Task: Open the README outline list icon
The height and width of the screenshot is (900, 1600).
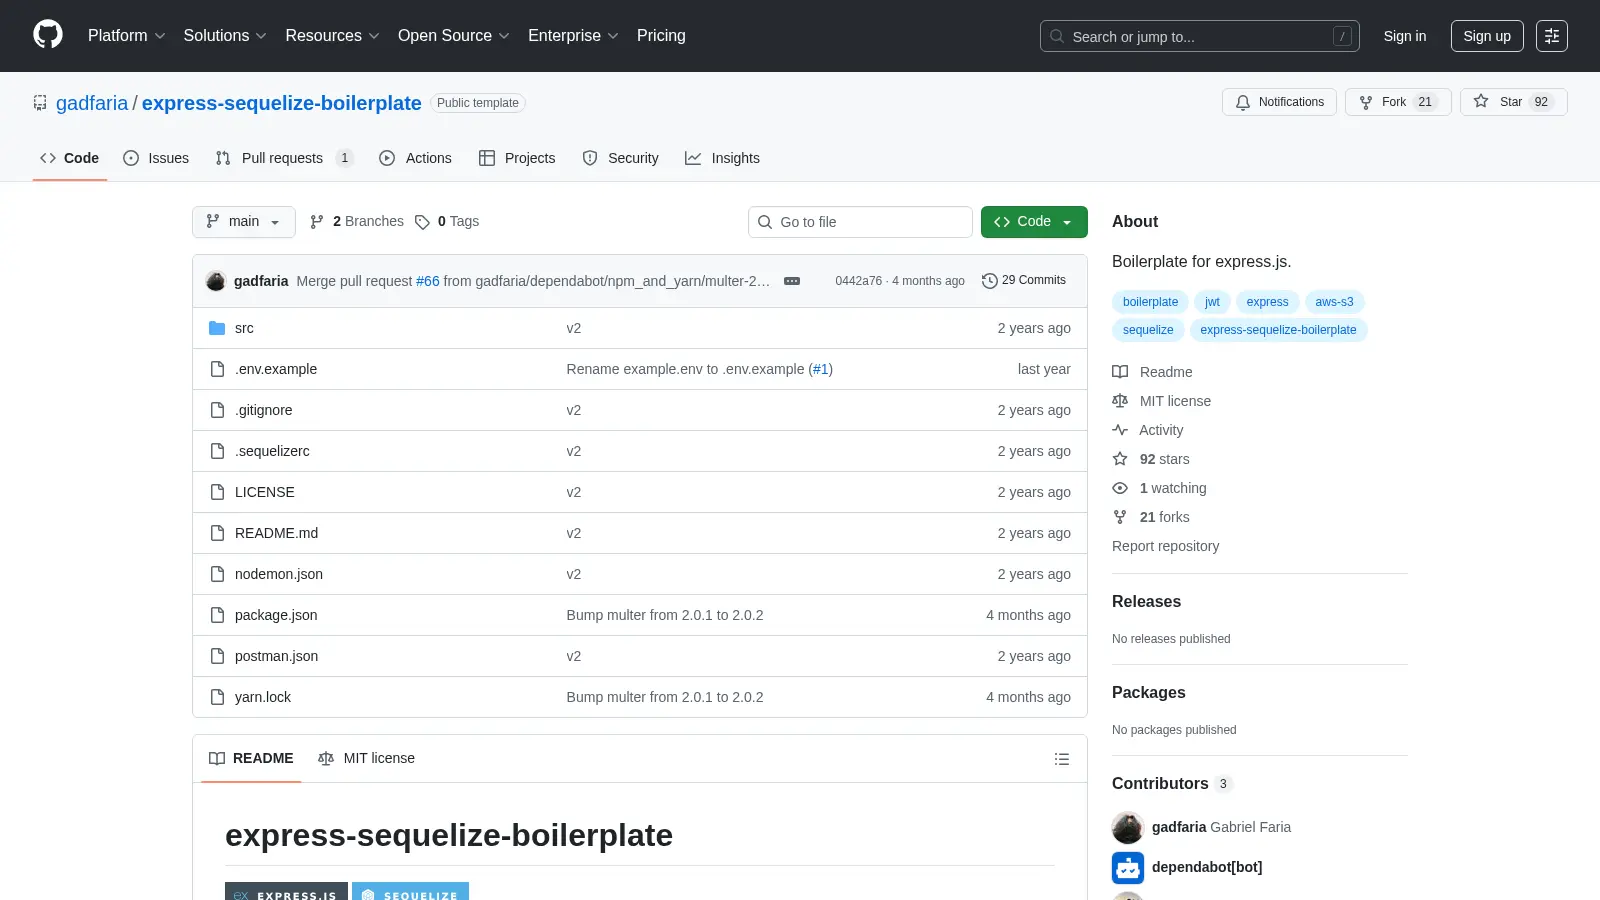Action: (1062, 759)
